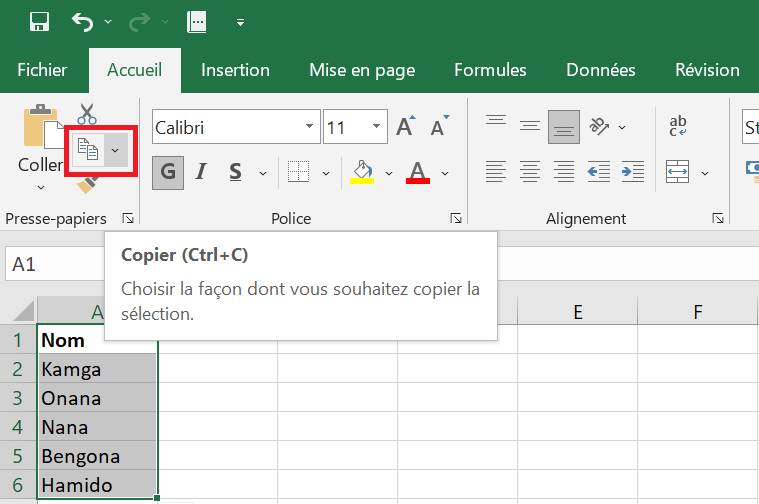Open the form icon in Quick Access Toolbar
This screenshot has width=759, height=504.
click(x=197, y=22)
